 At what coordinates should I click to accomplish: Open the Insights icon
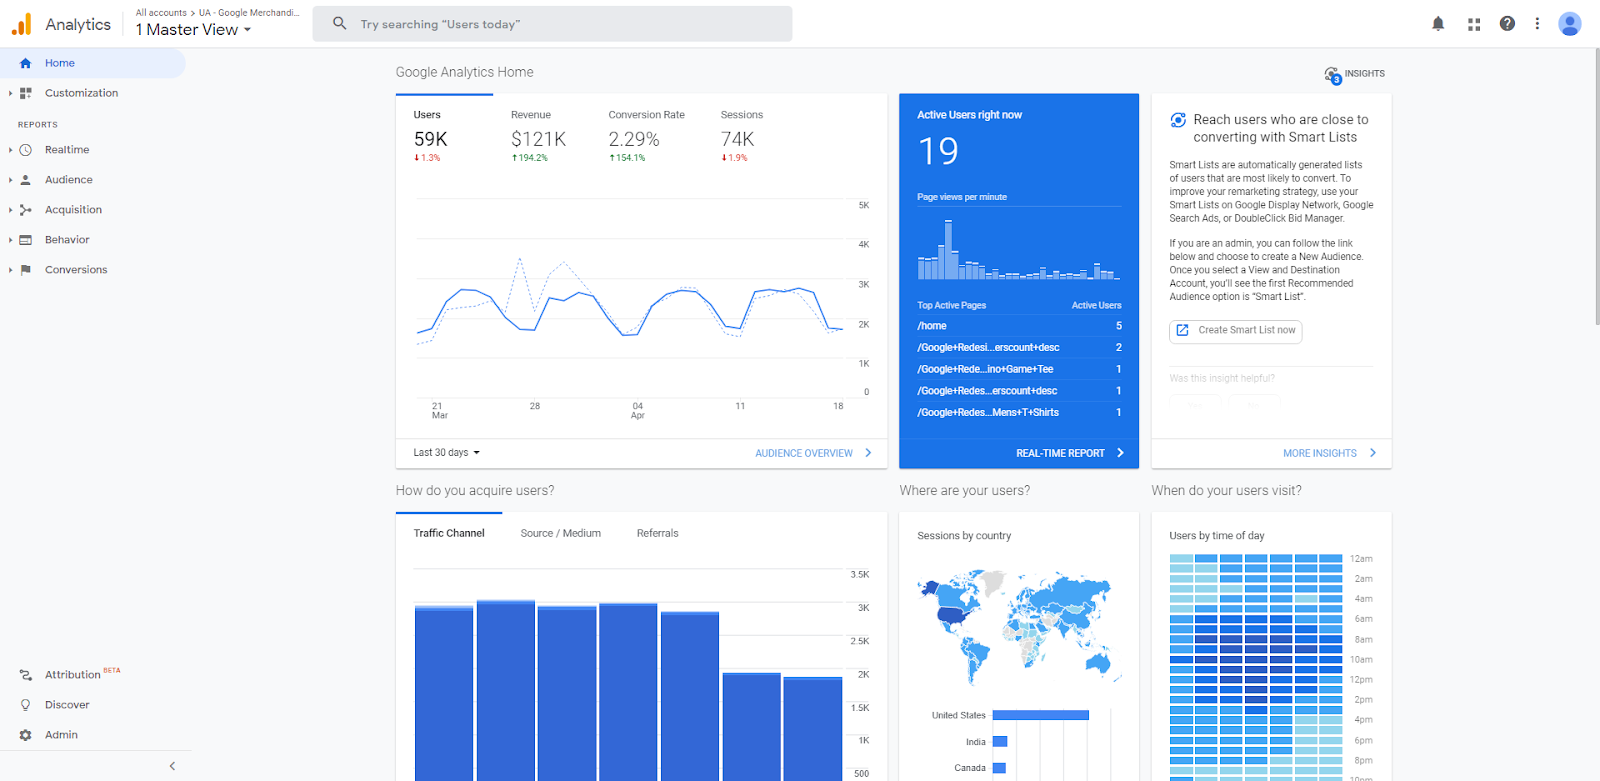tap(1355, 74)
